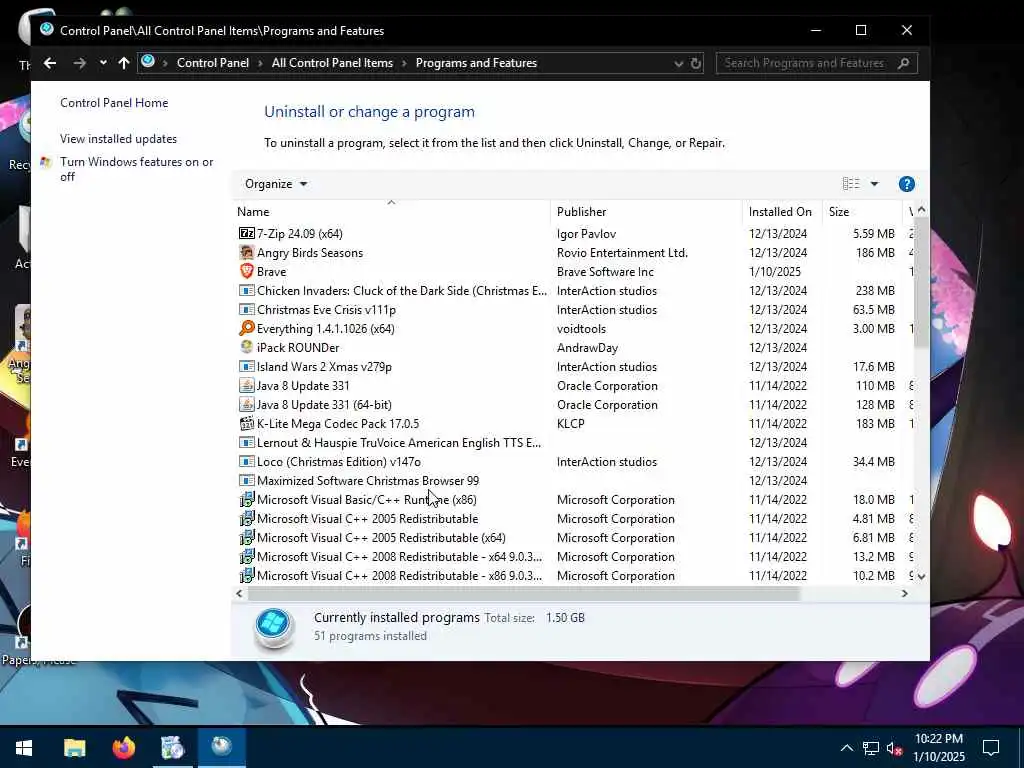Go back with the Back arrow

pos(50,63)
